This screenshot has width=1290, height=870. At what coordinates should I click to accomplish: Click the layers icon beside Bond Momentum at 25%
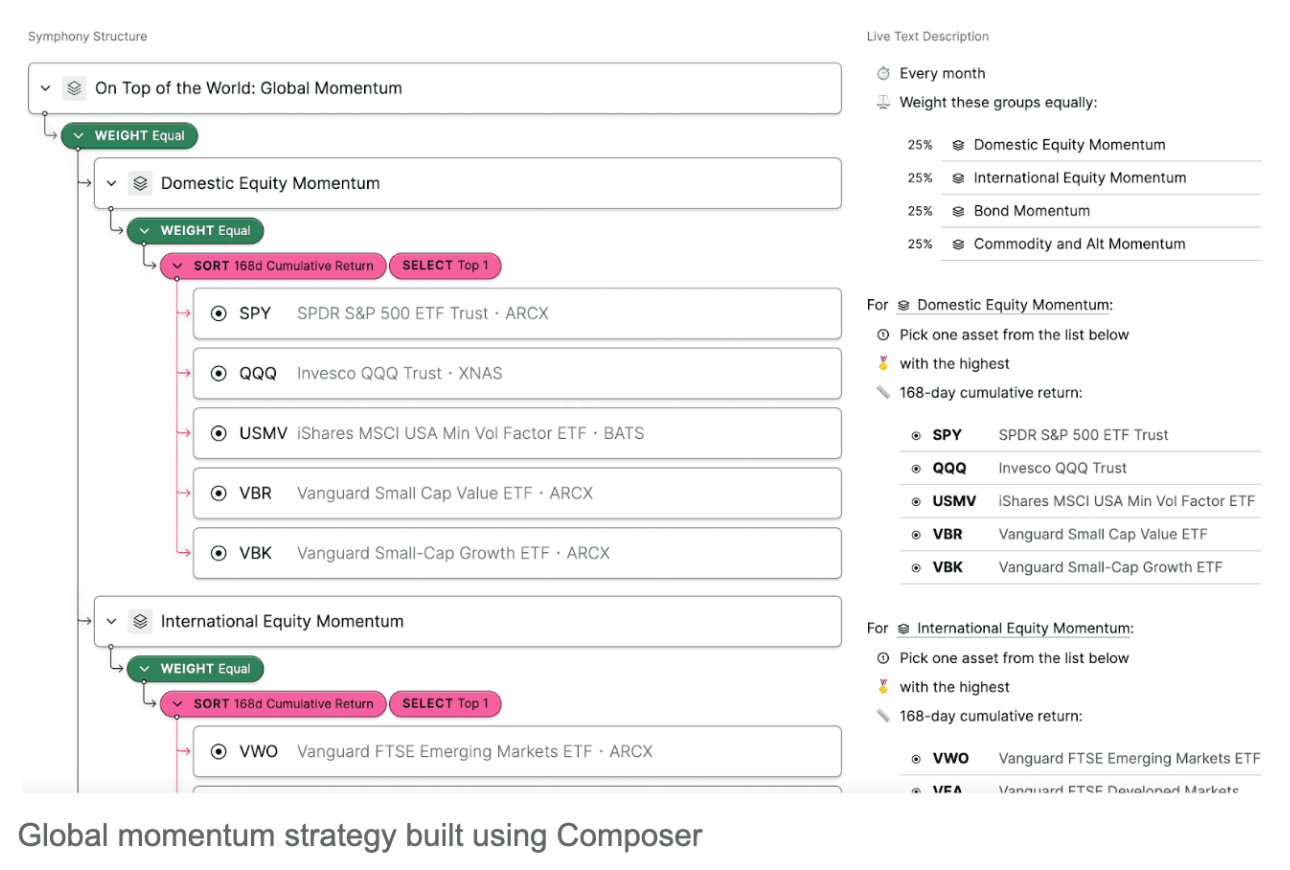(958, 211)
